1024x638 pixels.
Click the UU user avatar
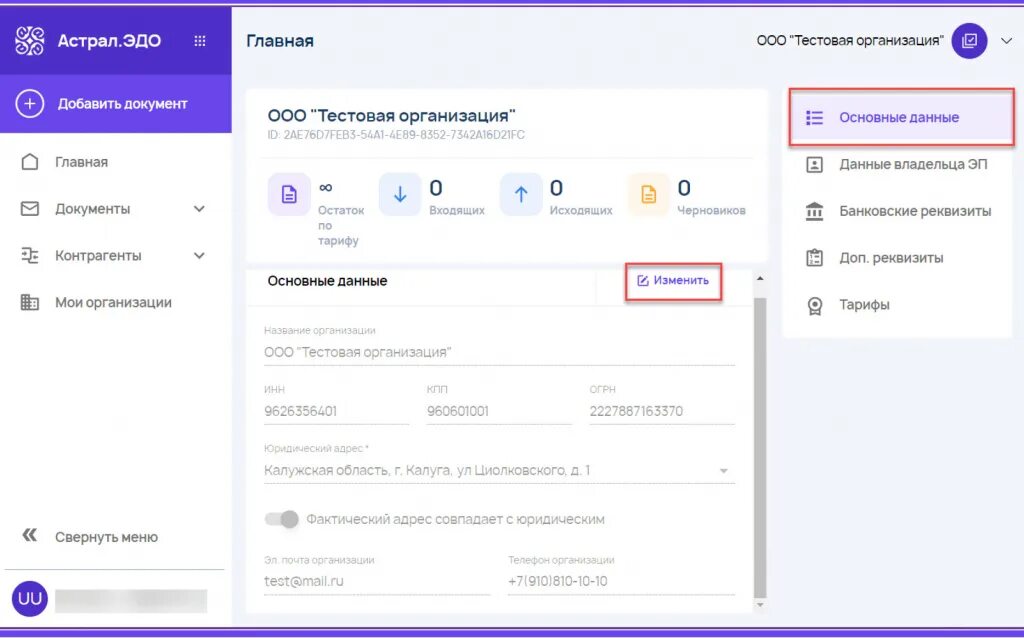click(x=29, y=599)
